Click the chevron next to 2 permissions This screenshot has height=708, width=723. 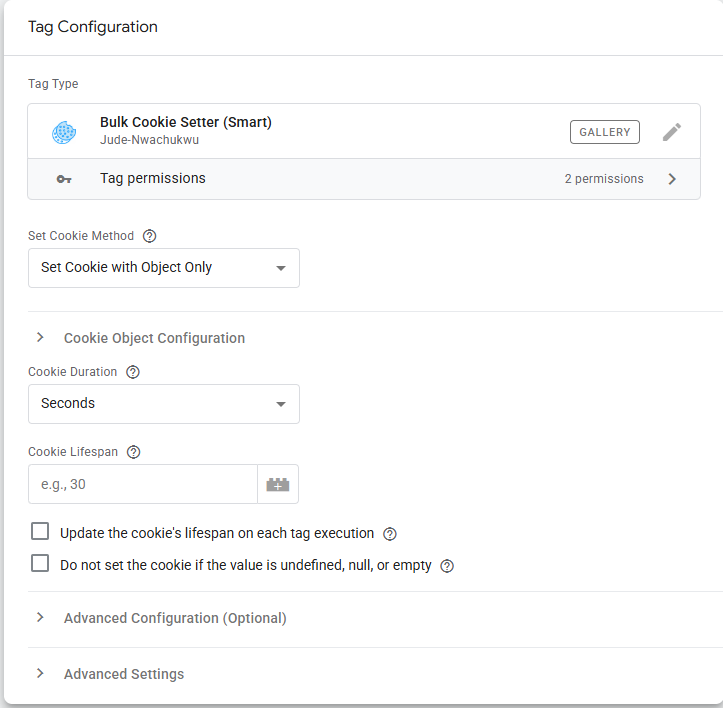point(672,179)
